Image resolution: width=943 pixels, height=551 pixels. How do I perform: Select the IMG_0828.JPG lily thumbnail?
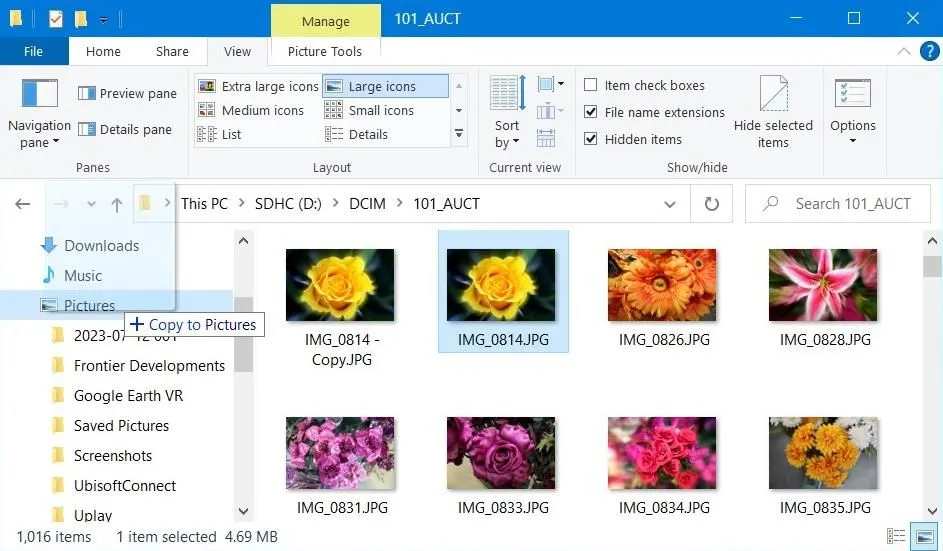click(823, 285)
